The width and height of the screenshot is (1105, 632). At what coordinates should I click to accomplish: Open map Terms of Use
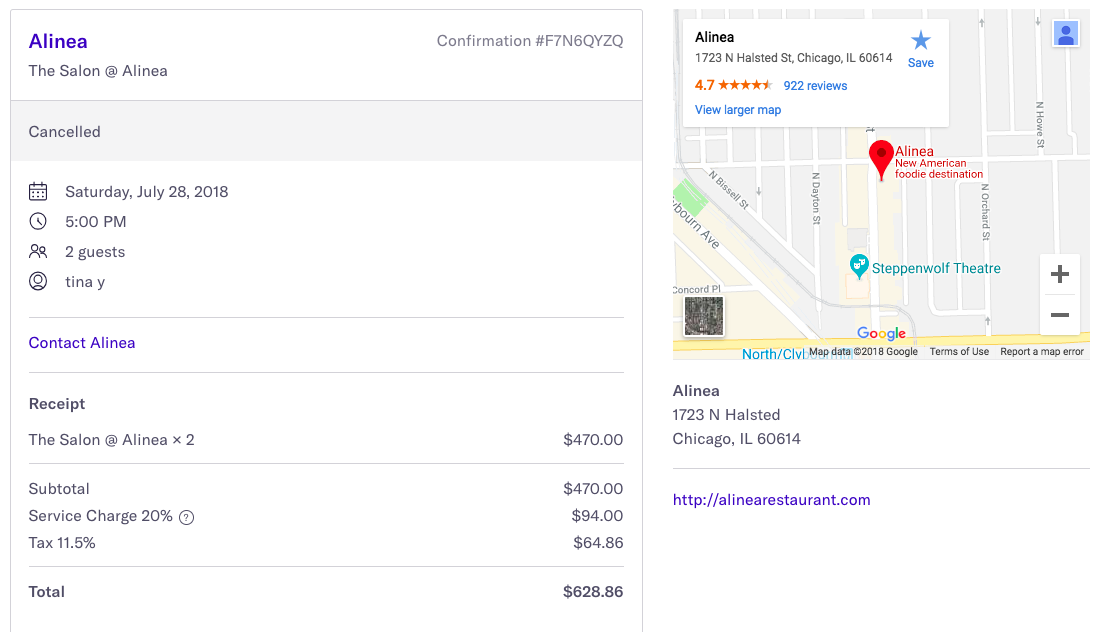[x=958, y=352]
